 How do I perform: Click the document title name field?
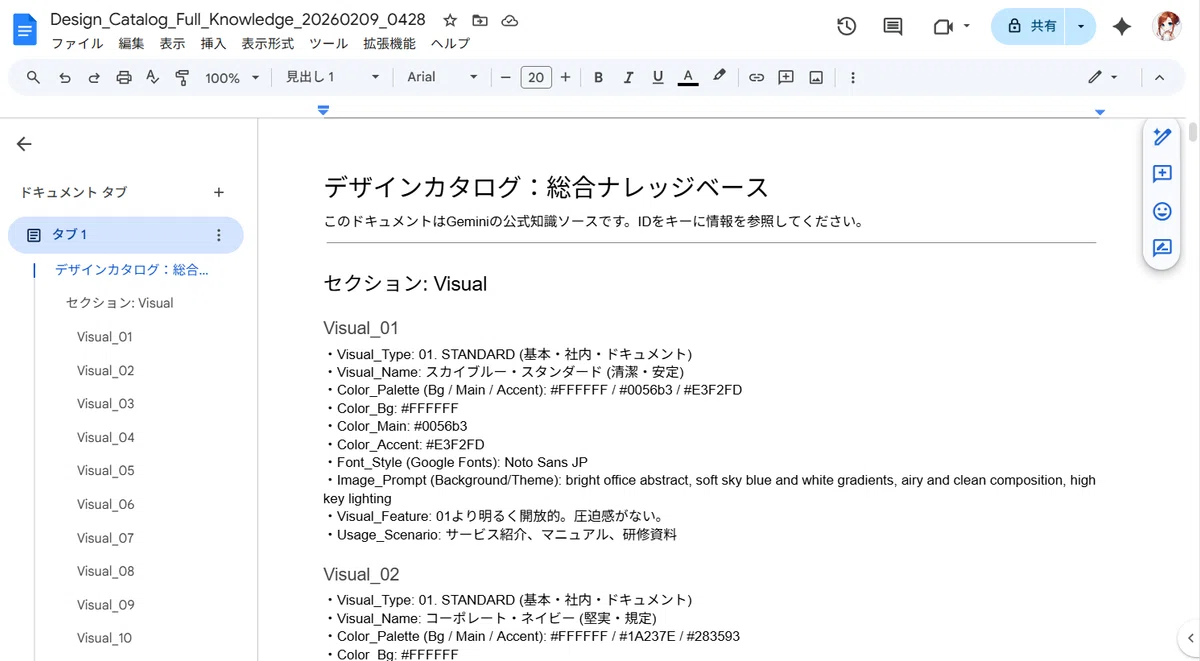237,19
